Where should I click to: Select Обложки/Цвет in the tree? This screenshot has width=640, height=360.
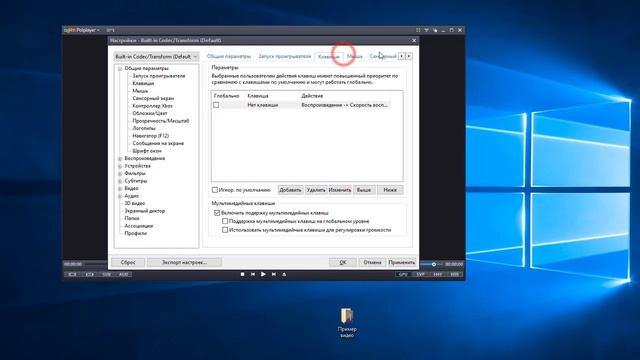coord(150,113)
